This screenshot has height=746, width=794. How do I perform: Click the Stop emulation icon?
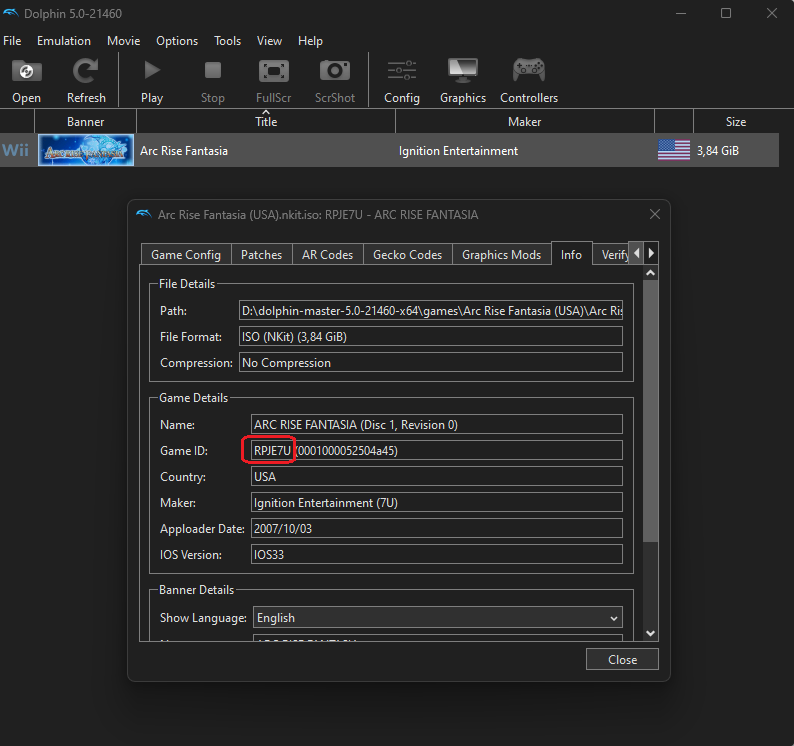tap(213, 71)
